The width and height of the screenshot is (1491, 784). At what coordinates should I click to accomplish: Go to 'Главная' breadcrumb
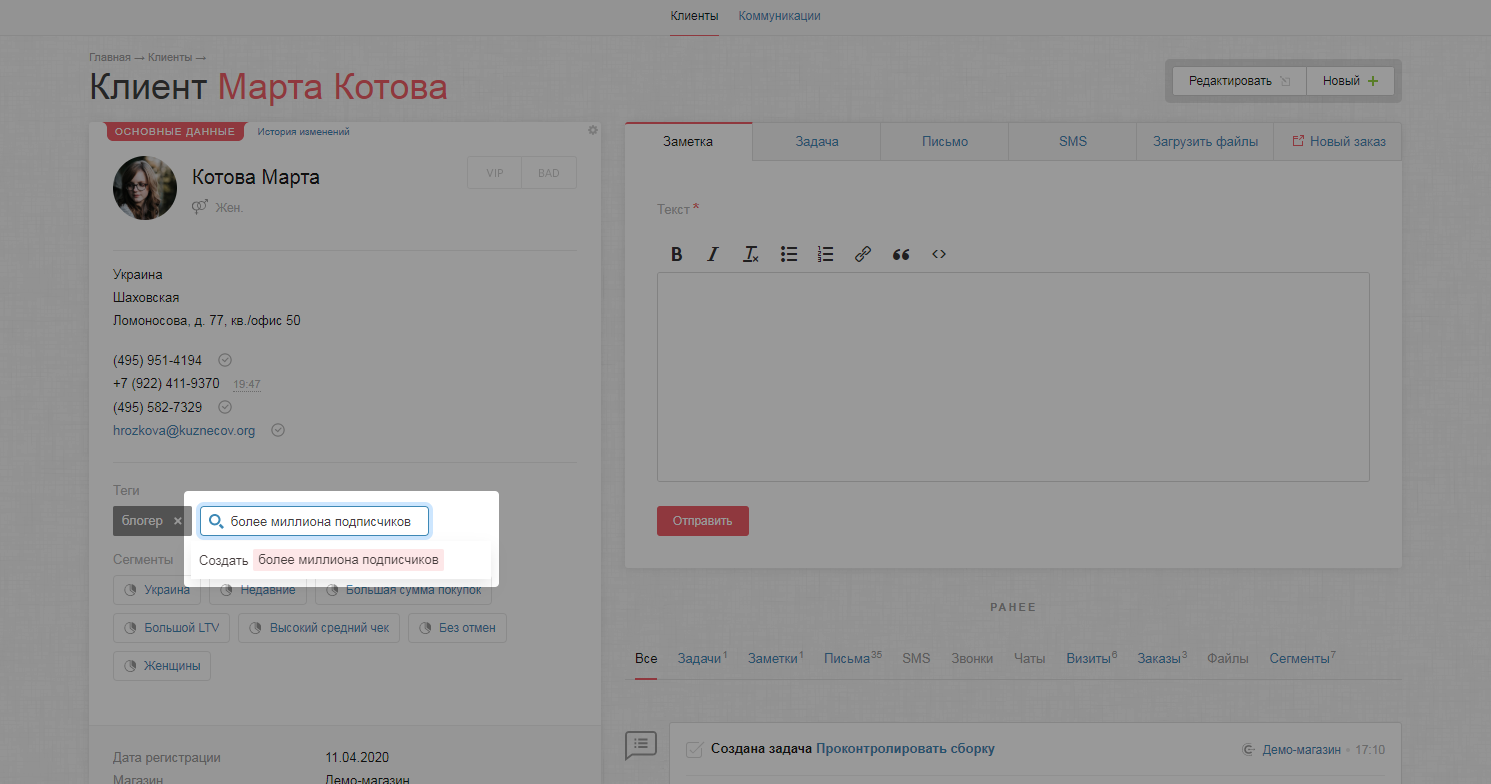[x=110, y=57]
